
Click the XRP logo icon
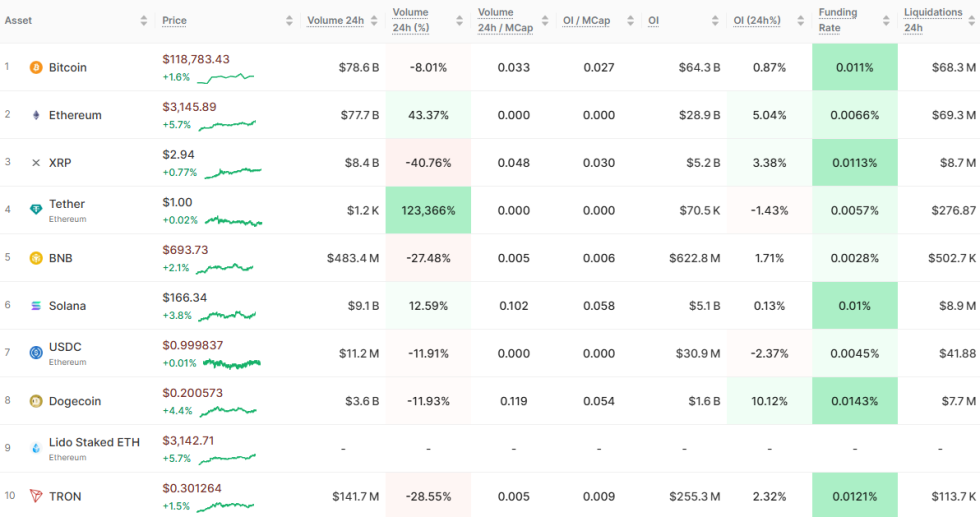[36, 163]
